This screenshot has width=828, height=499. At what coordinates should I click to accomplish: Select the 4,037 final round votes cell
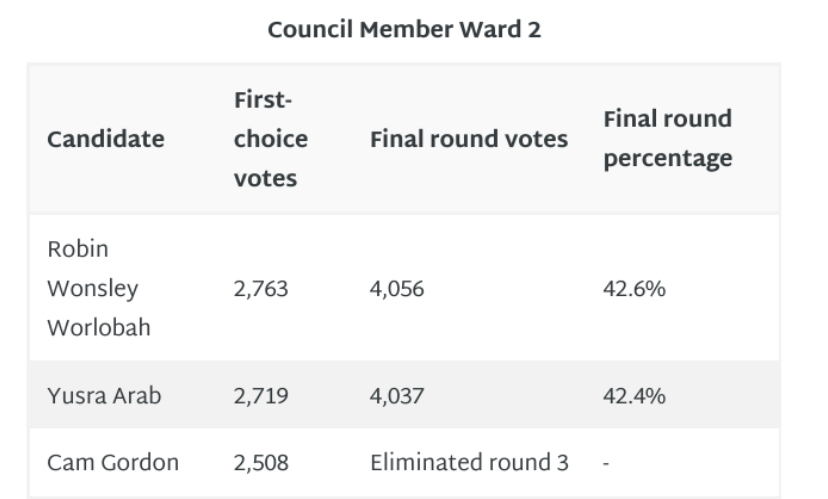click(397, 396)
